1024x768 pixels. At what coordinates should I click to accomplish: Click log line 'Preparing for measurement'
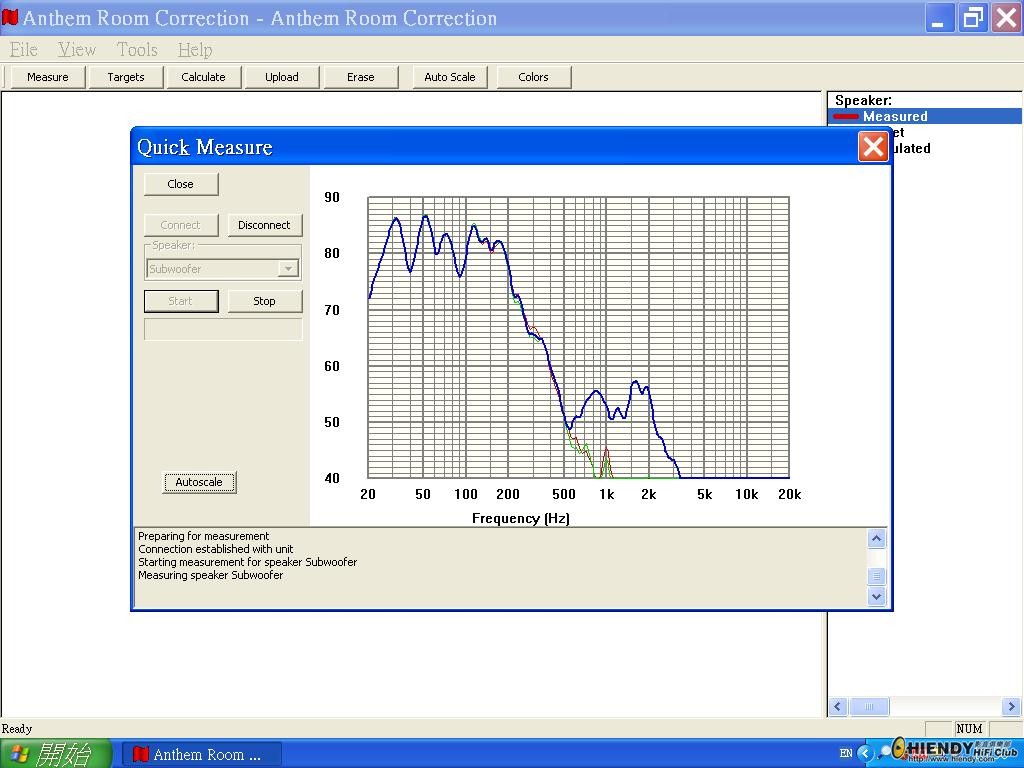[x=203, y=536]
